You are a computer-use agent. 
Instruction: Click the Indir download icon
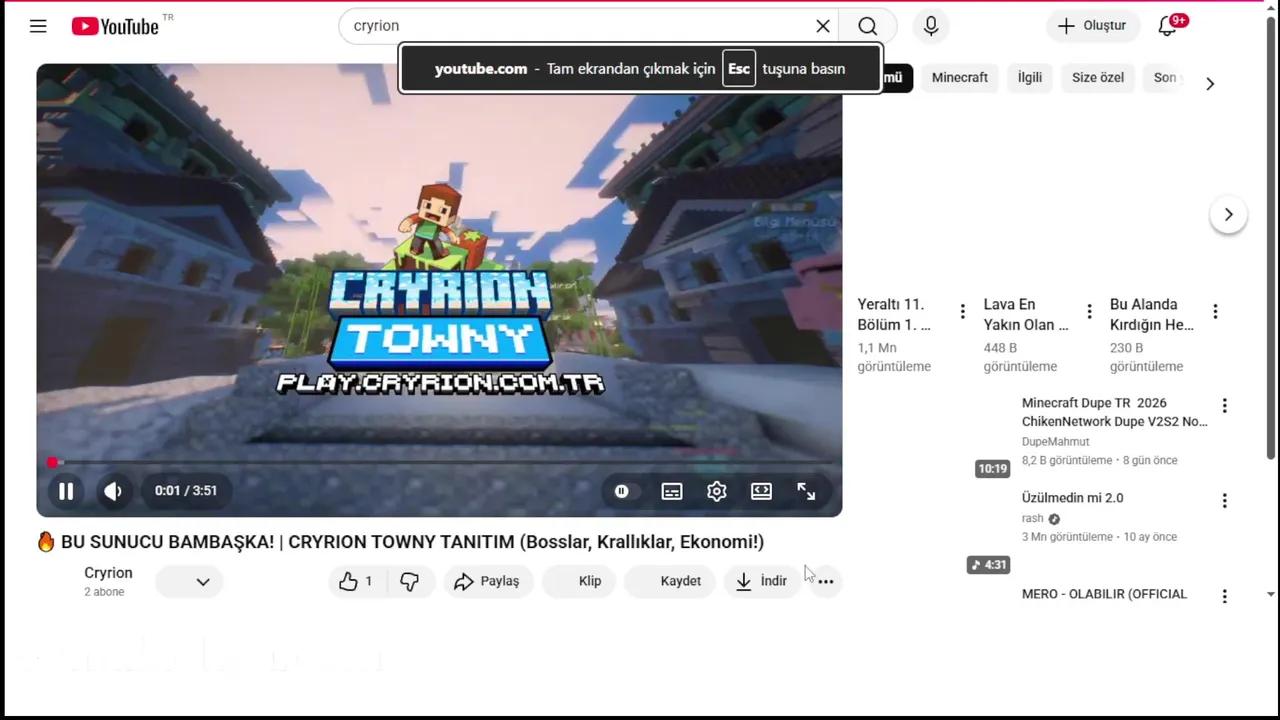pos(743,581)
